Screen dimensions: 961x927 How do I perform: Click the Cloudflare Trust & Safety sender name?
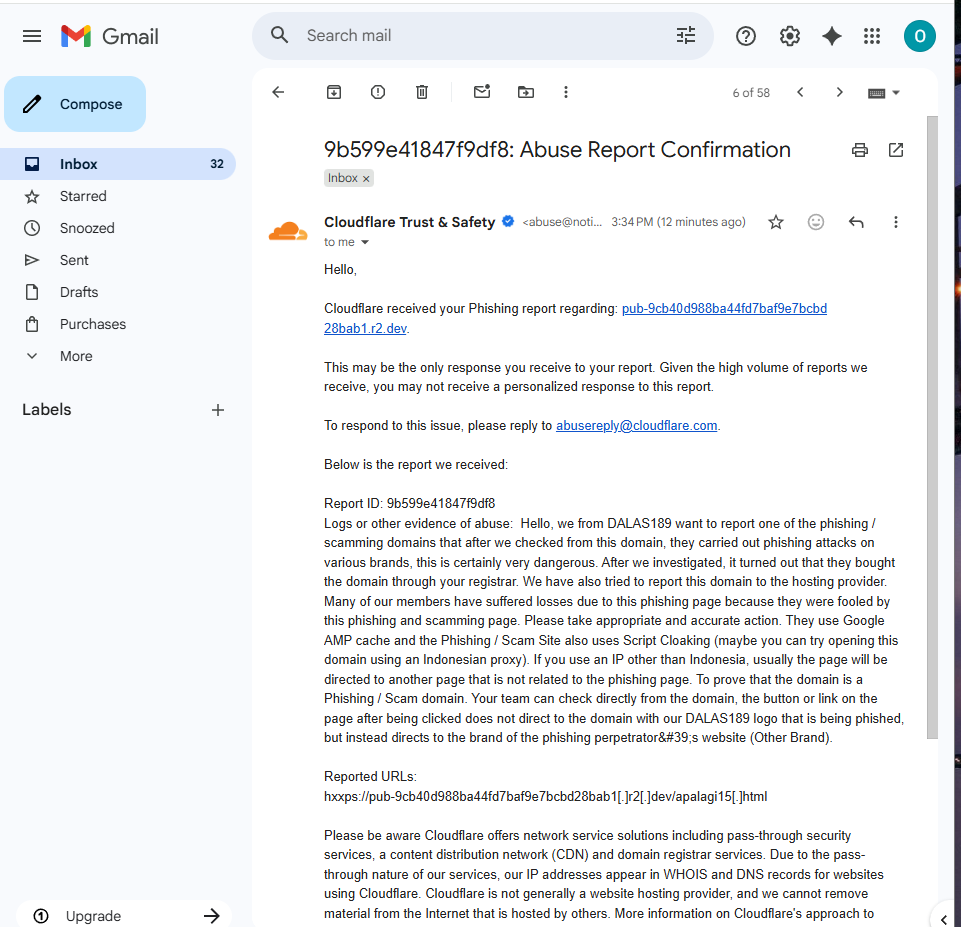(409, 222)
